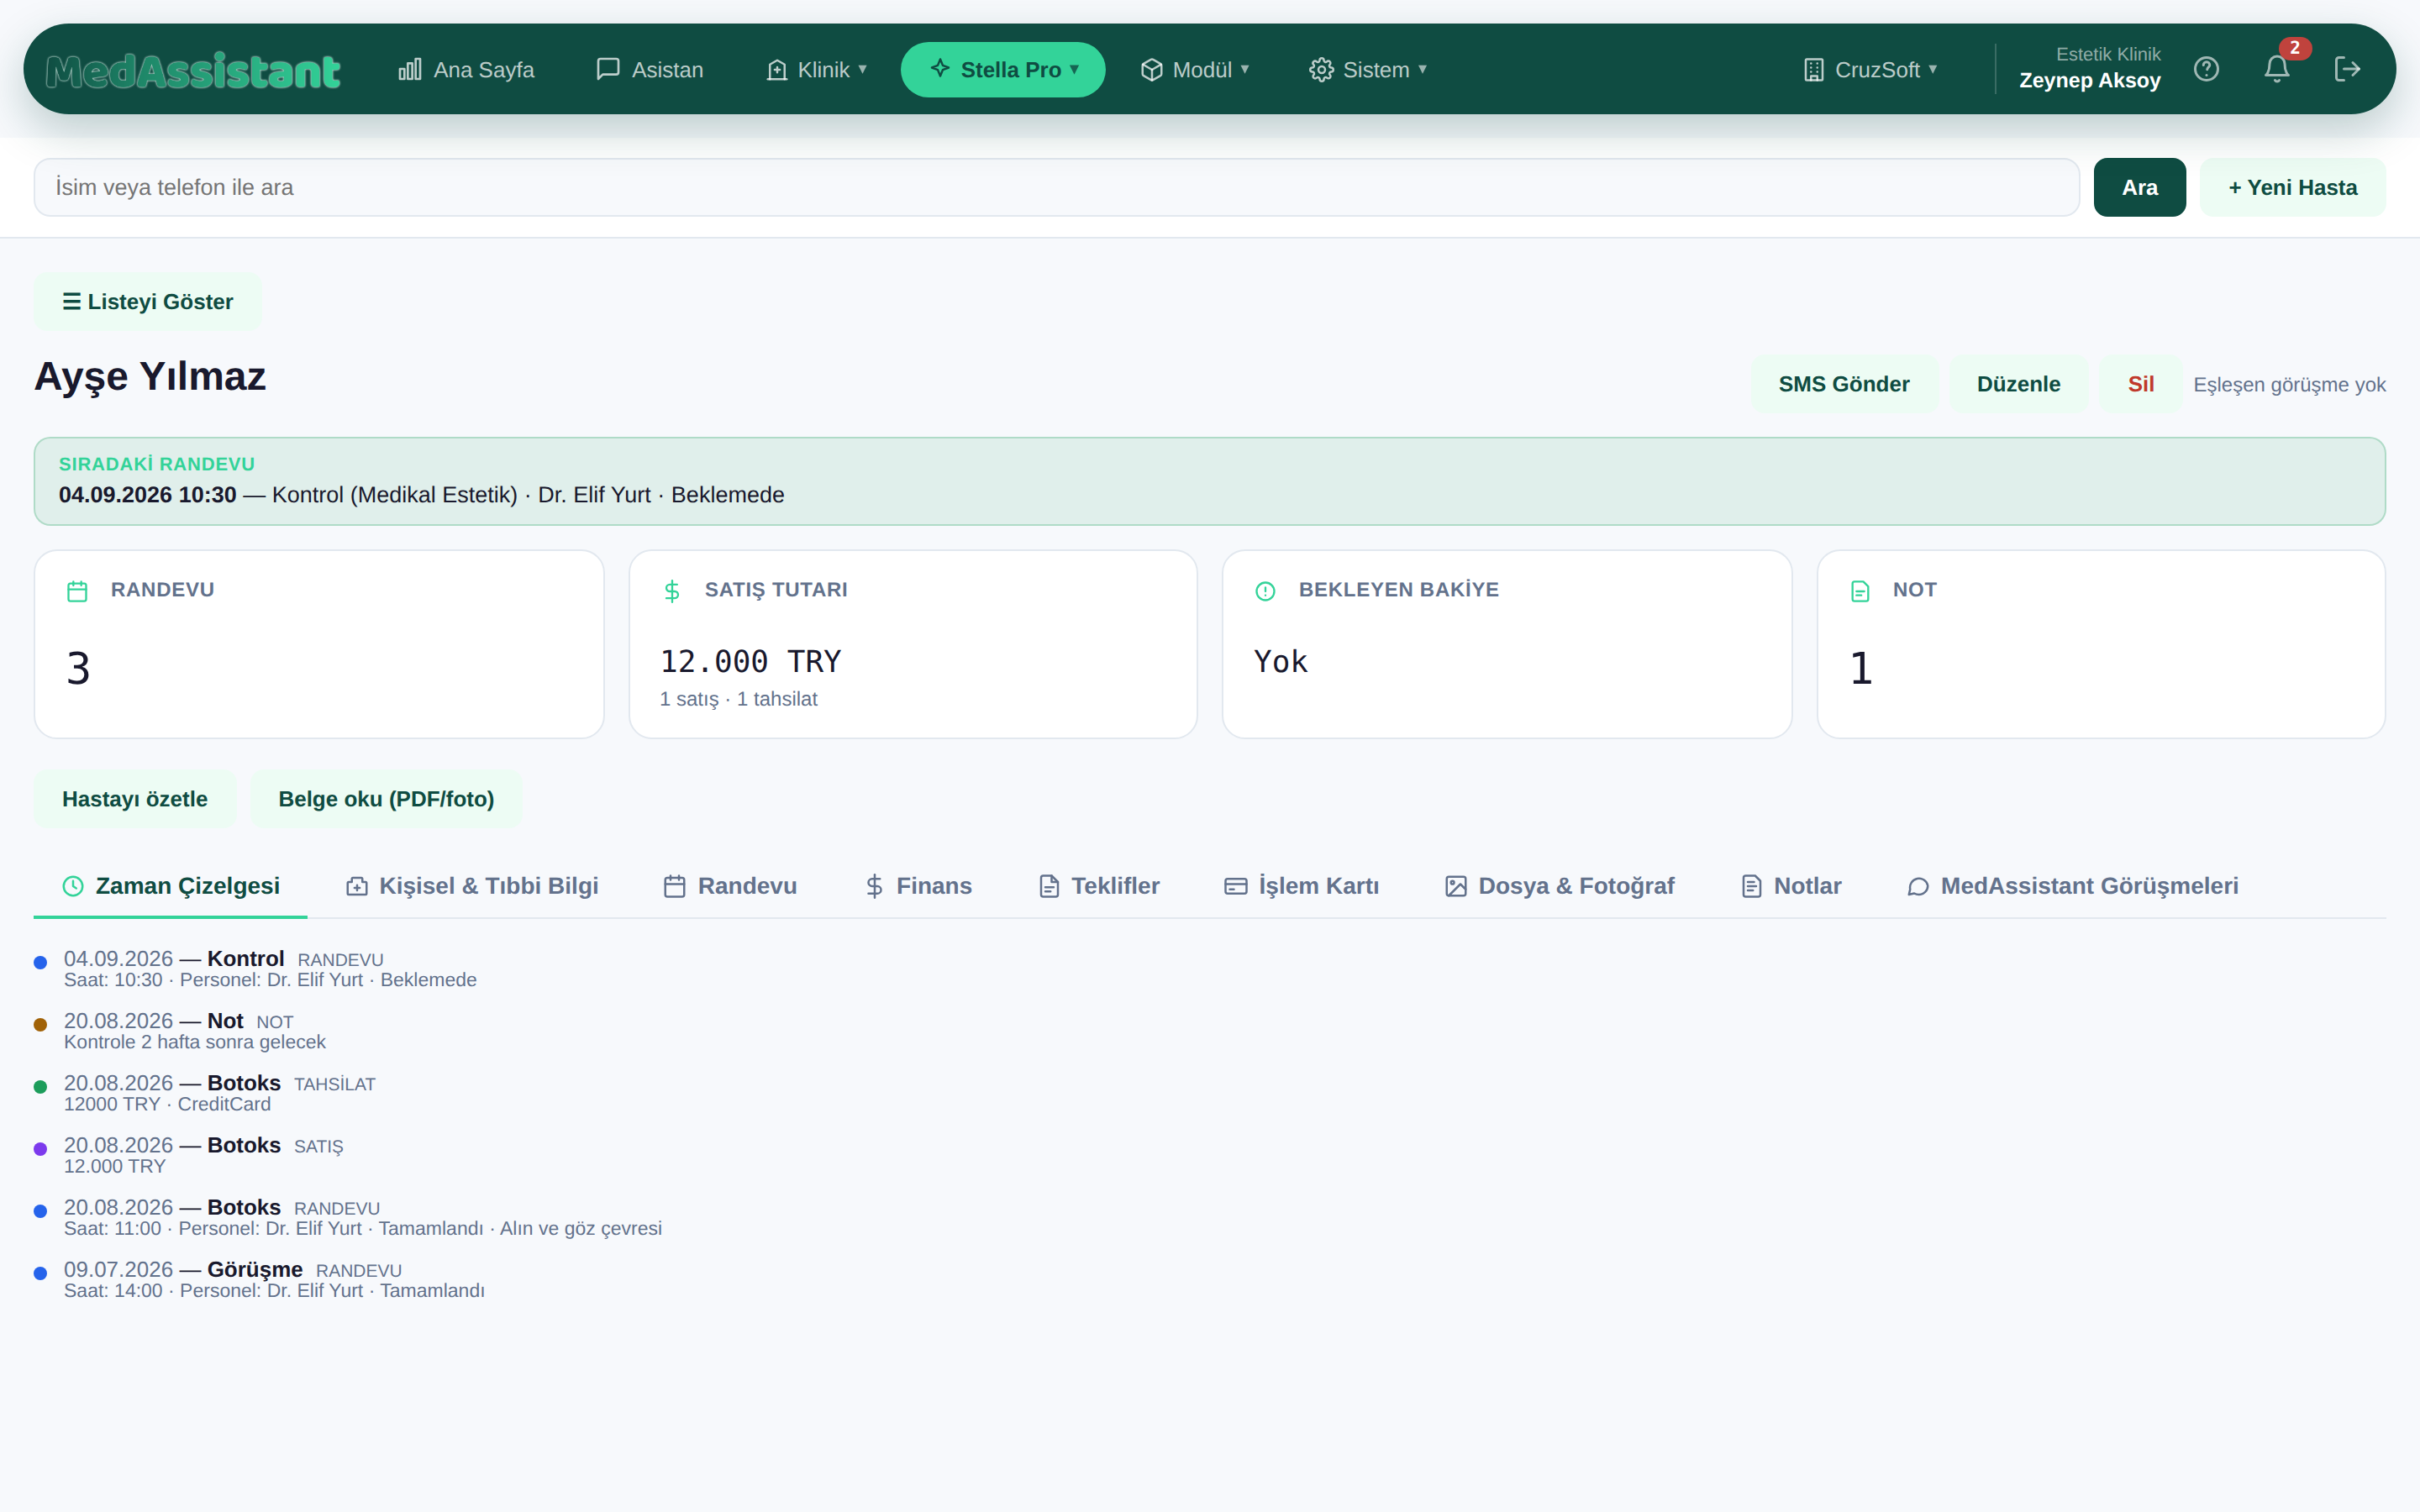Switch to Kişisel & Tıbbi Bilgi tab

tap(473, 886)
